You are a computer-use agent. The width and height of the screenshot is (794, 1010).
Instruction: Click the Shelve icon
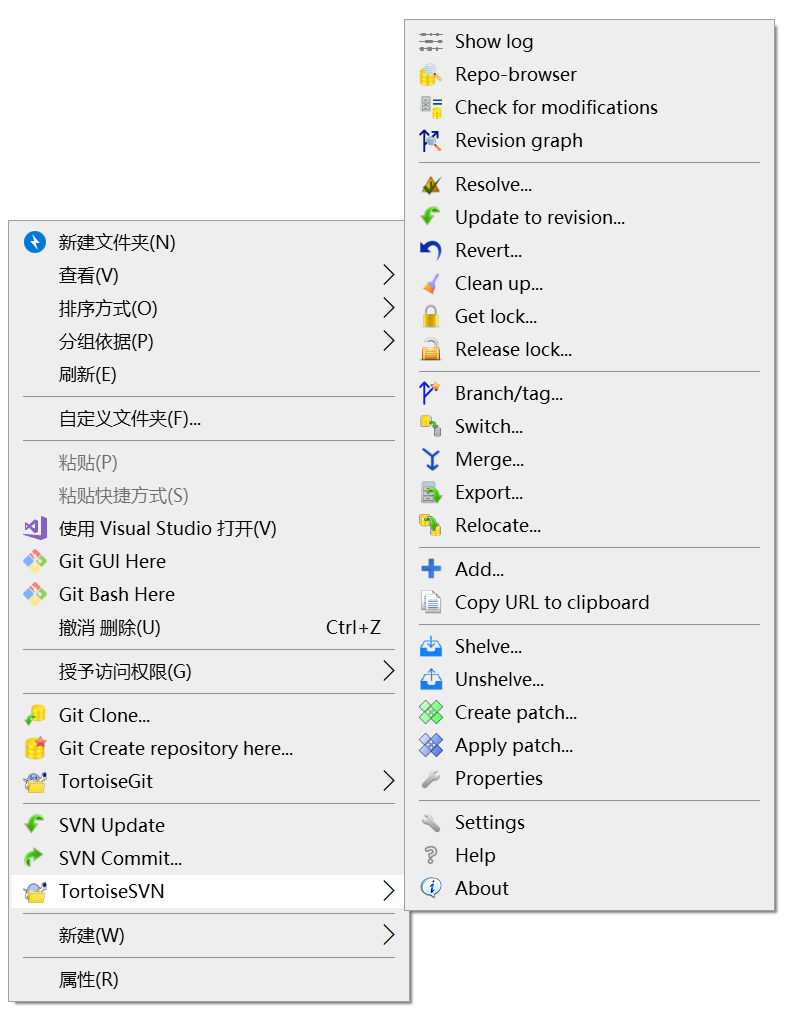(431, 646)
